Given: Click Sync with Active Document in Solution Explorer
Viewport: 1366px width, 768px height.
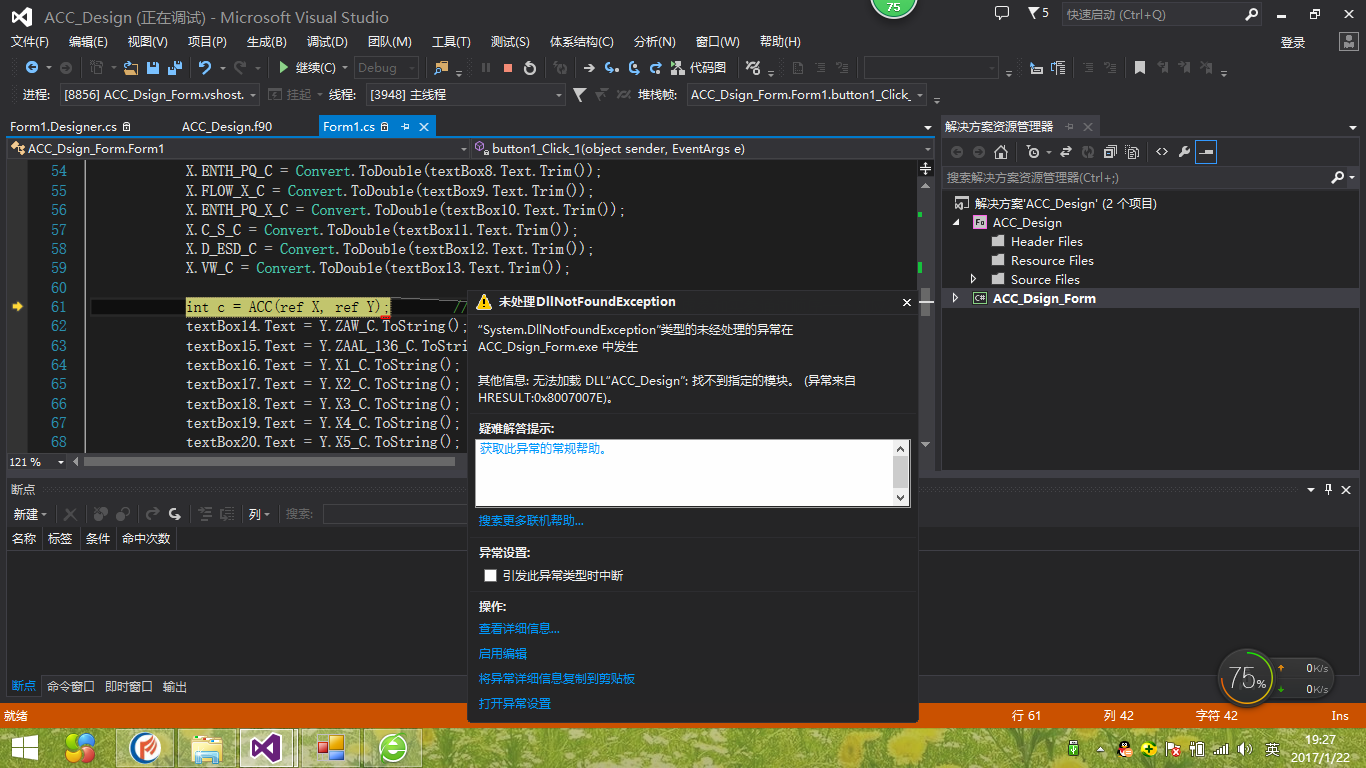Looking at the screenshot, I should pos(1066,152).
